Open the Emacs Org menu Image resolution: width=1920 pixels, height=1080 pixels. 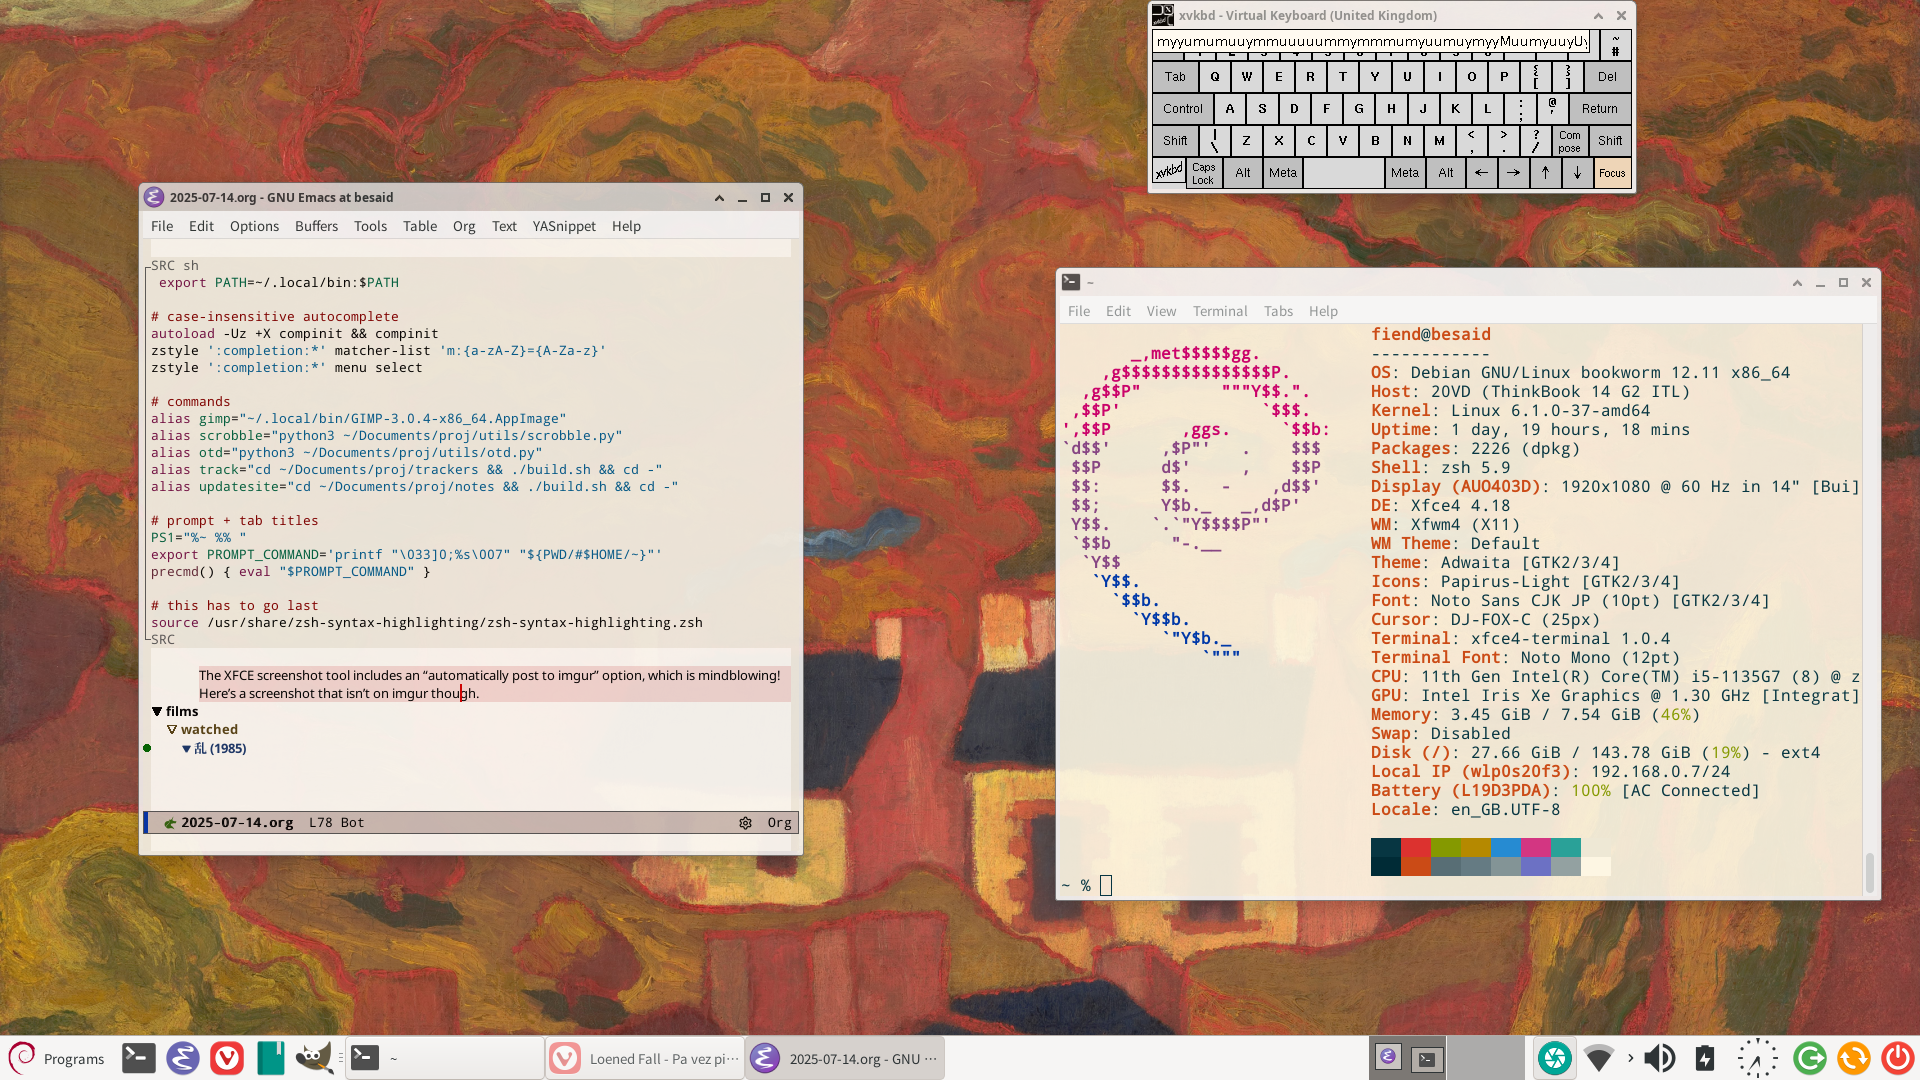464,226
